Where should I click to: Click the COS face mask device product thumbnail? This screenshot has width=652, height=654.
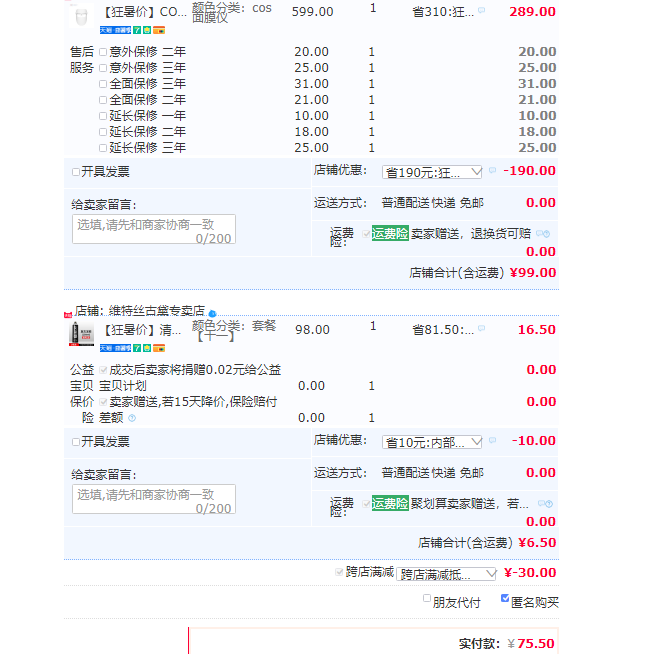(80, 15)
